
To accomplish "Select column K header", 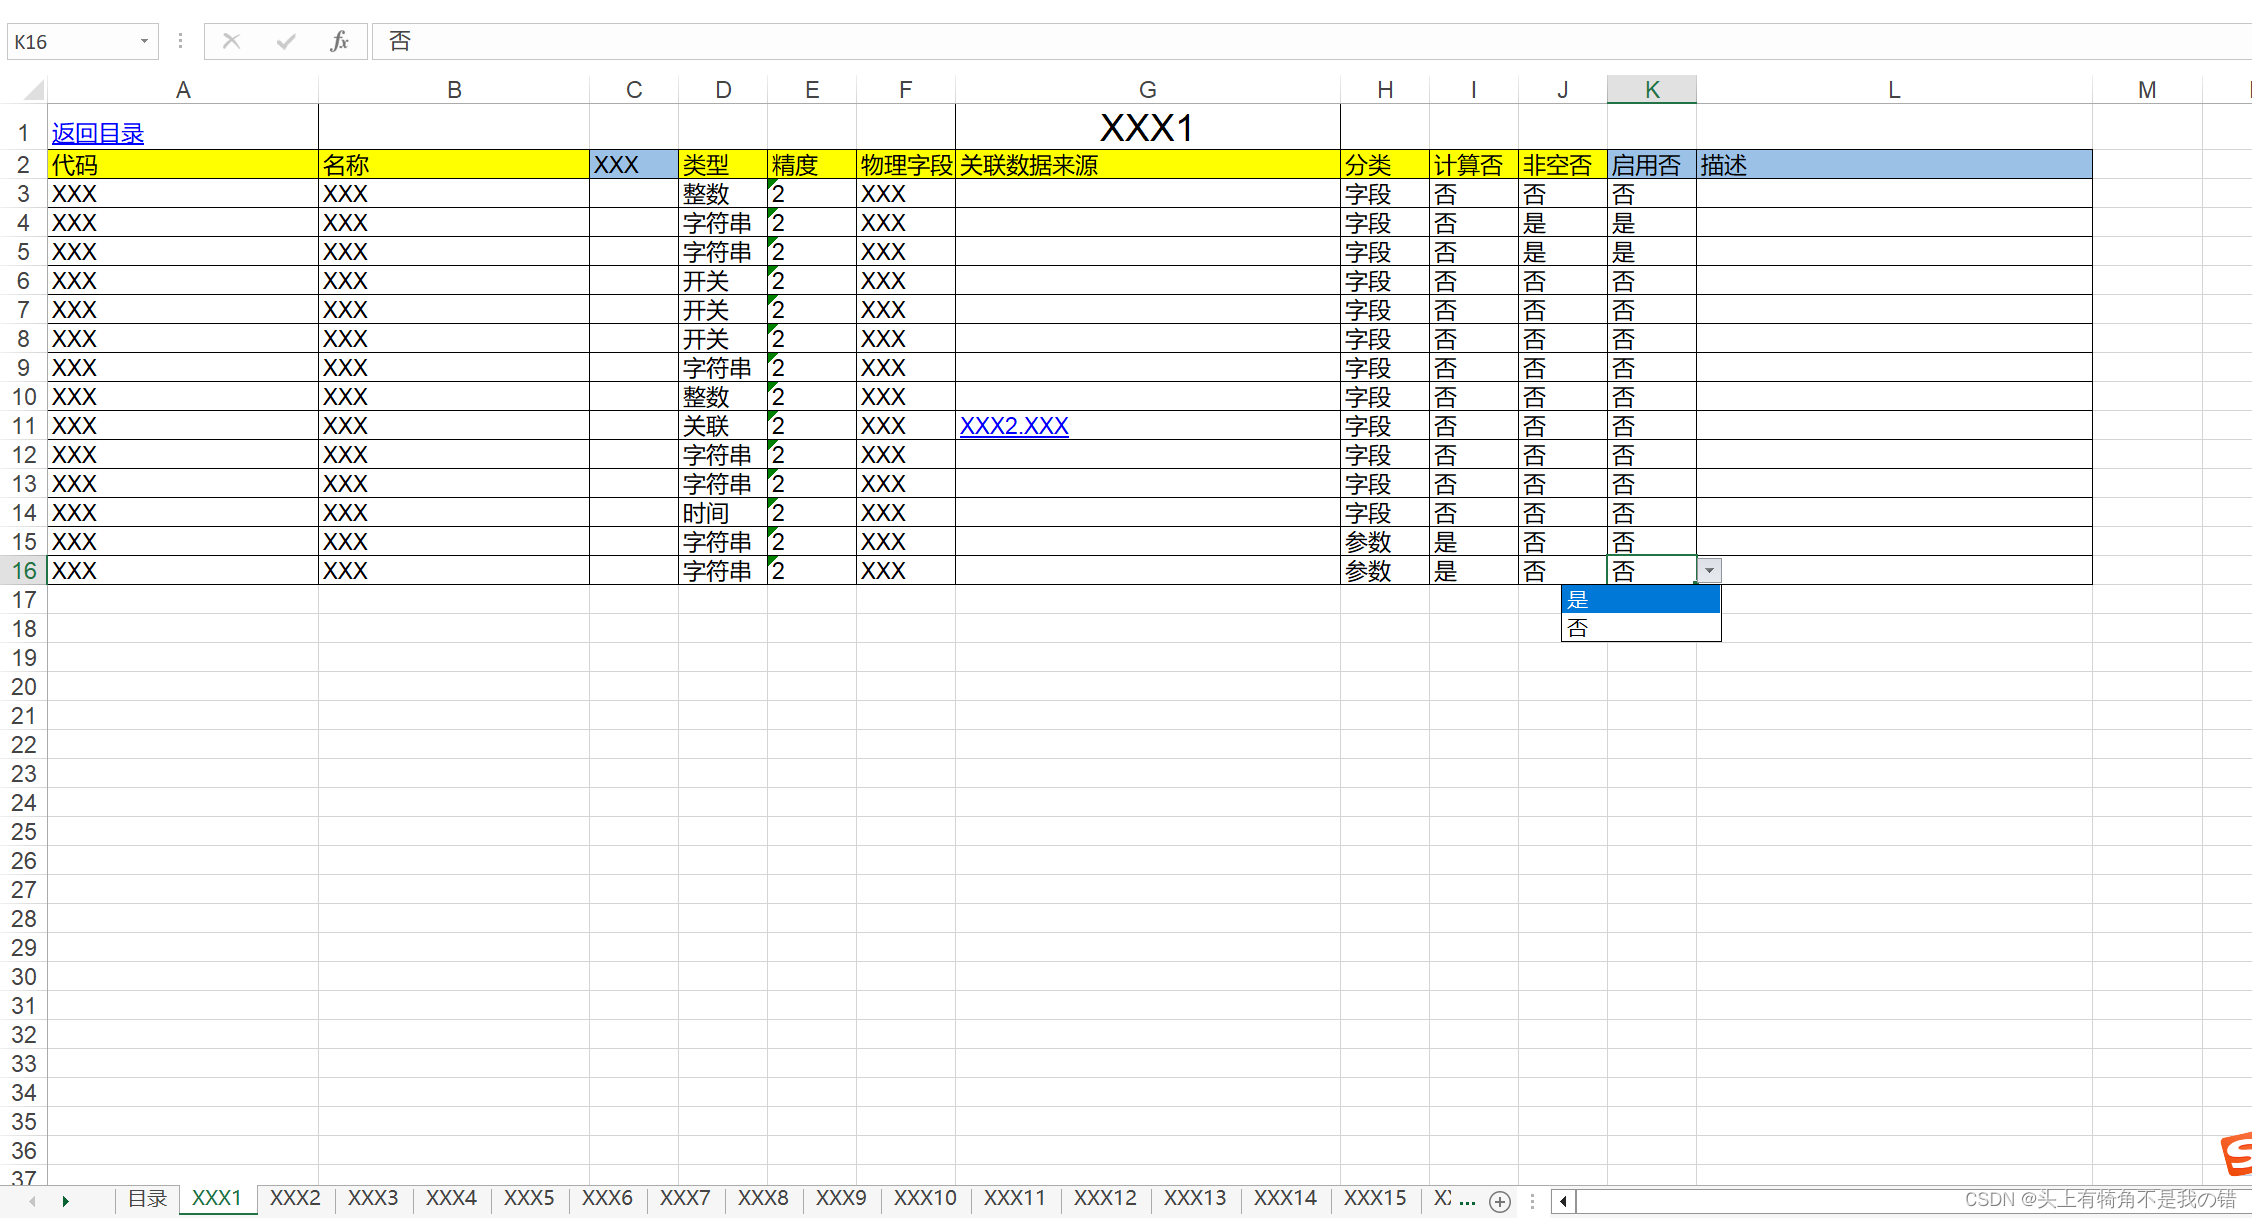I will pos(1652,90).
